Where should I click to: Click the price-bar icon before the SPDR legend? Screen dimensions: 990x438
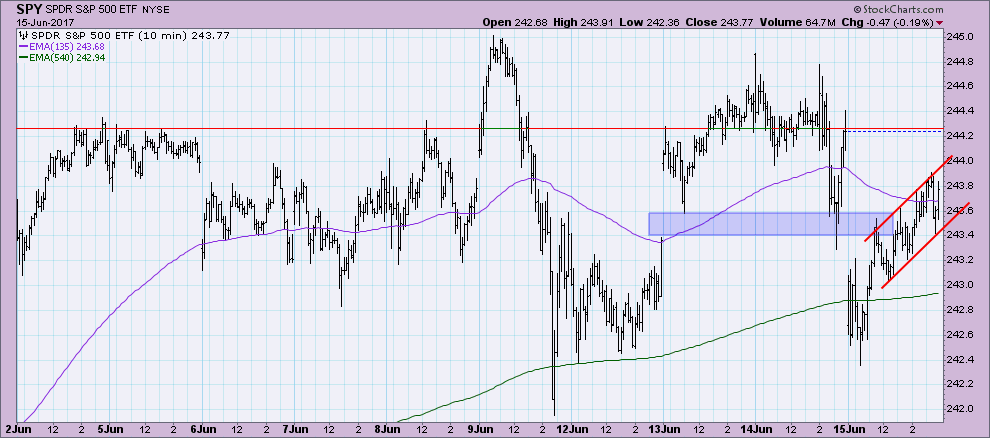[x=21, y=36]
